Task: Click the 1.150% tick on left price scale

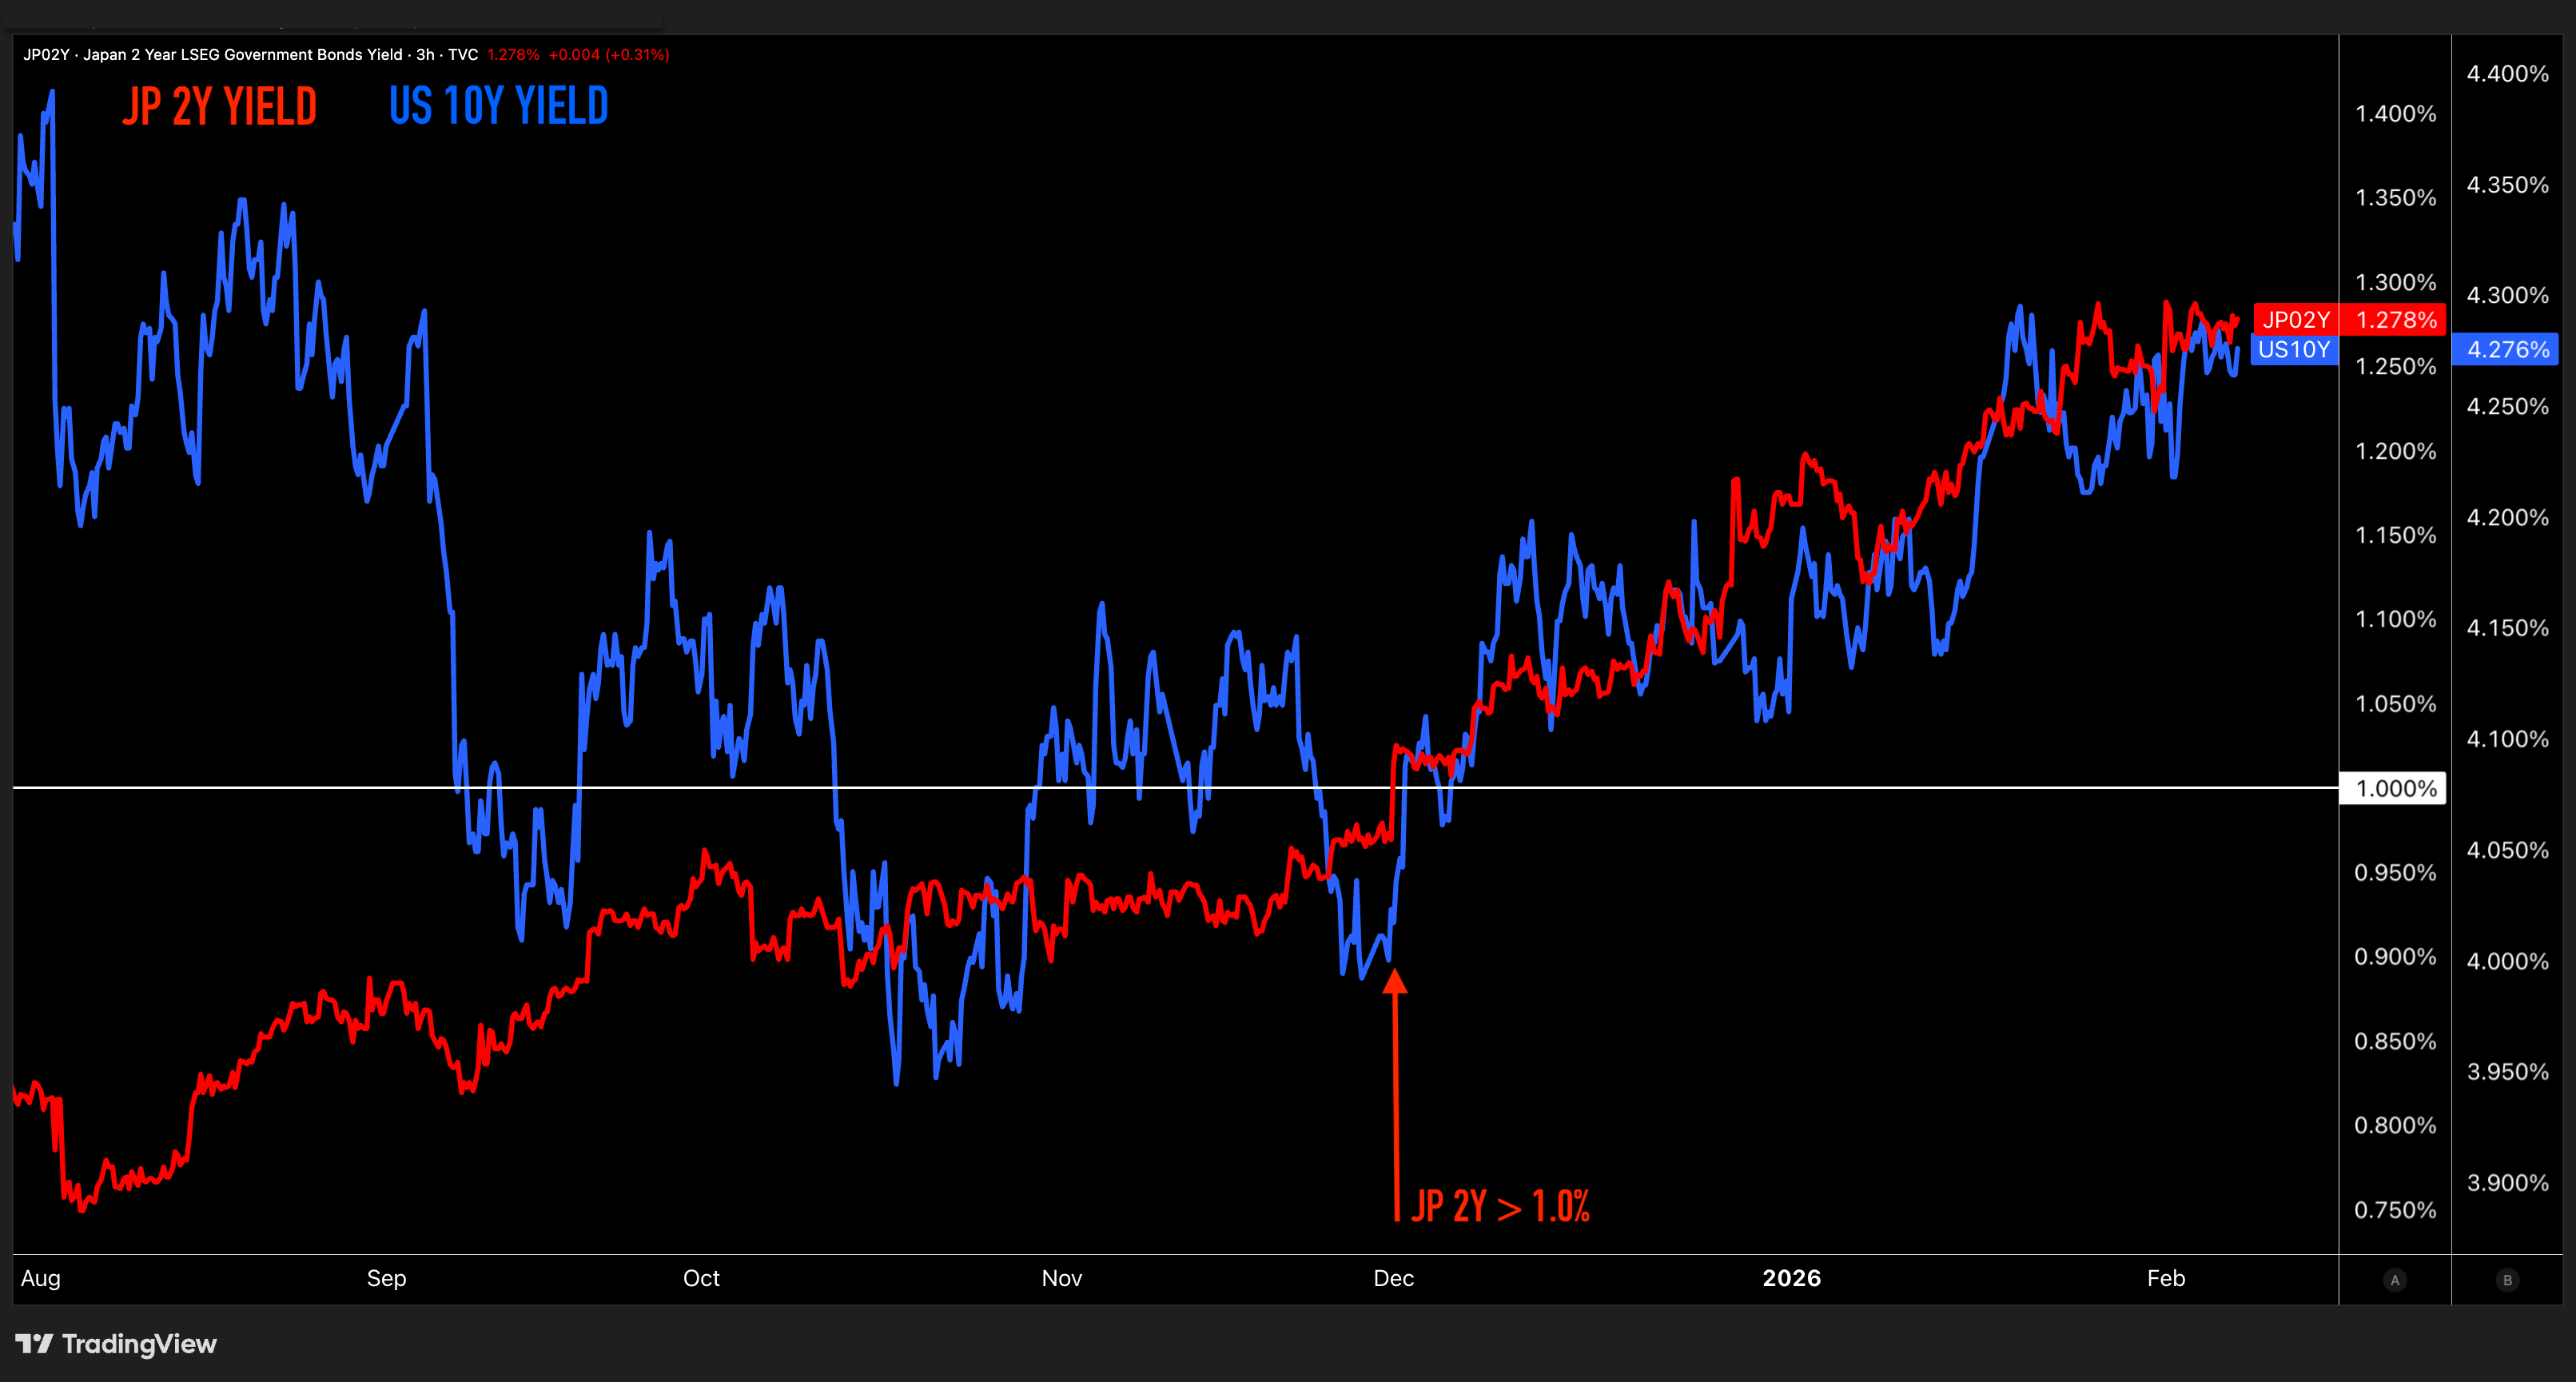Action: [x=2396, y=535]
